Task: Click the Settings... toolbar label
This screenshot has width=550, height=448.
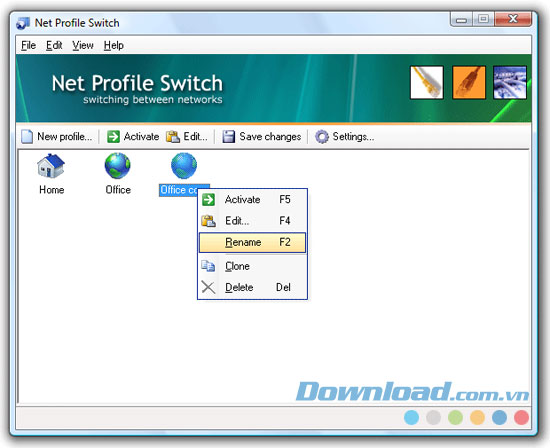Action: pyautogui.click(x=353, y=136)
